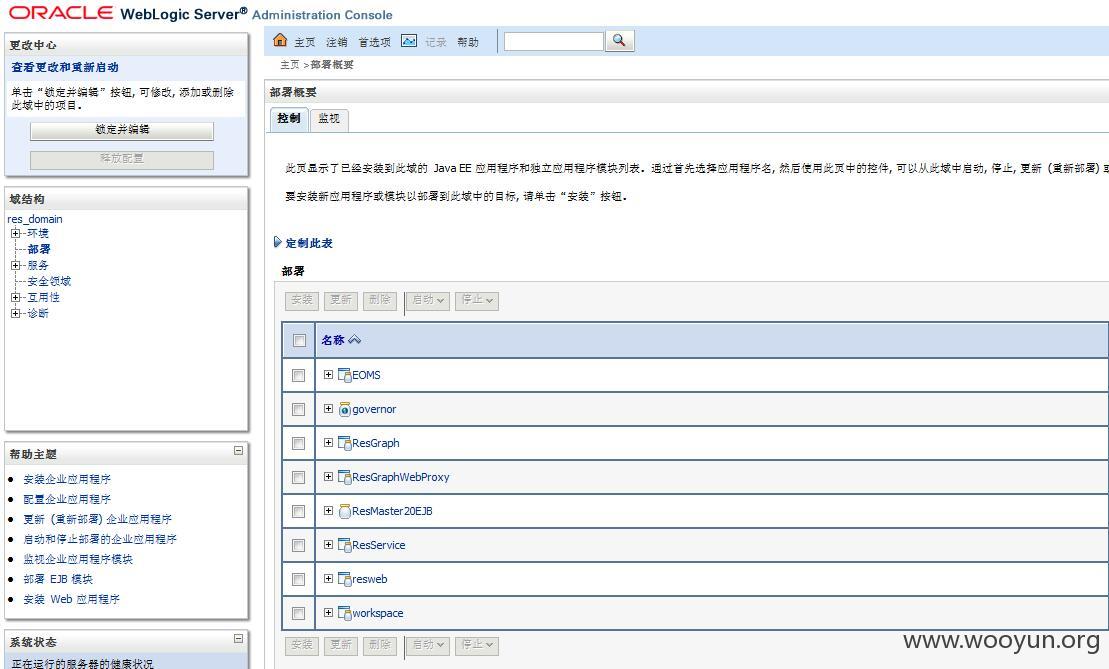Image resolution: width=1109 pixels, height=669 pixels.
Task: Open 帮助 in the top toolbar
Action: point(468,42)
